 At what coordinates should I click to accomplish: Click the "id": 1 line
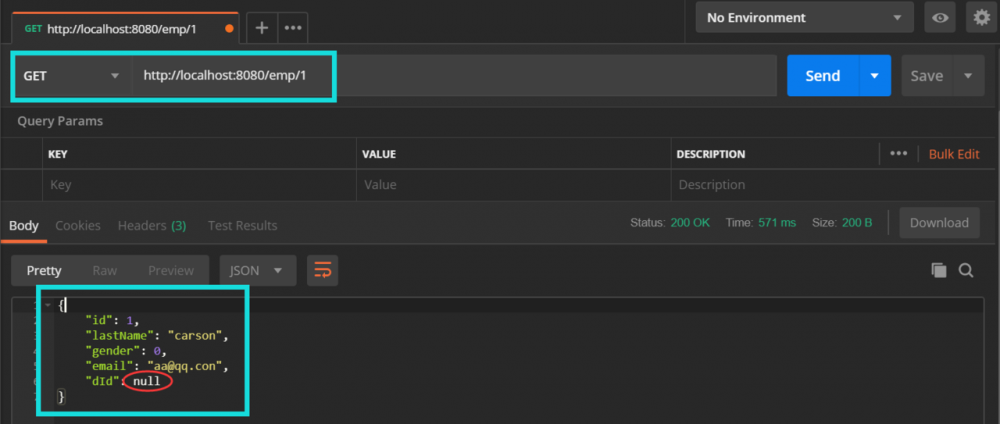click(112, 320)
